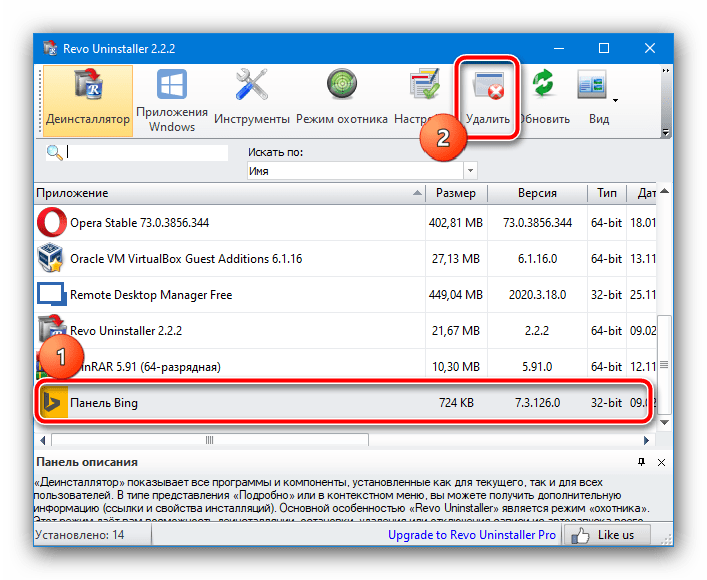Click vertical scrollbar down arrow
The width and height of the screenshot is (707, 580).
pyautogui.click(x=664, y=423)
